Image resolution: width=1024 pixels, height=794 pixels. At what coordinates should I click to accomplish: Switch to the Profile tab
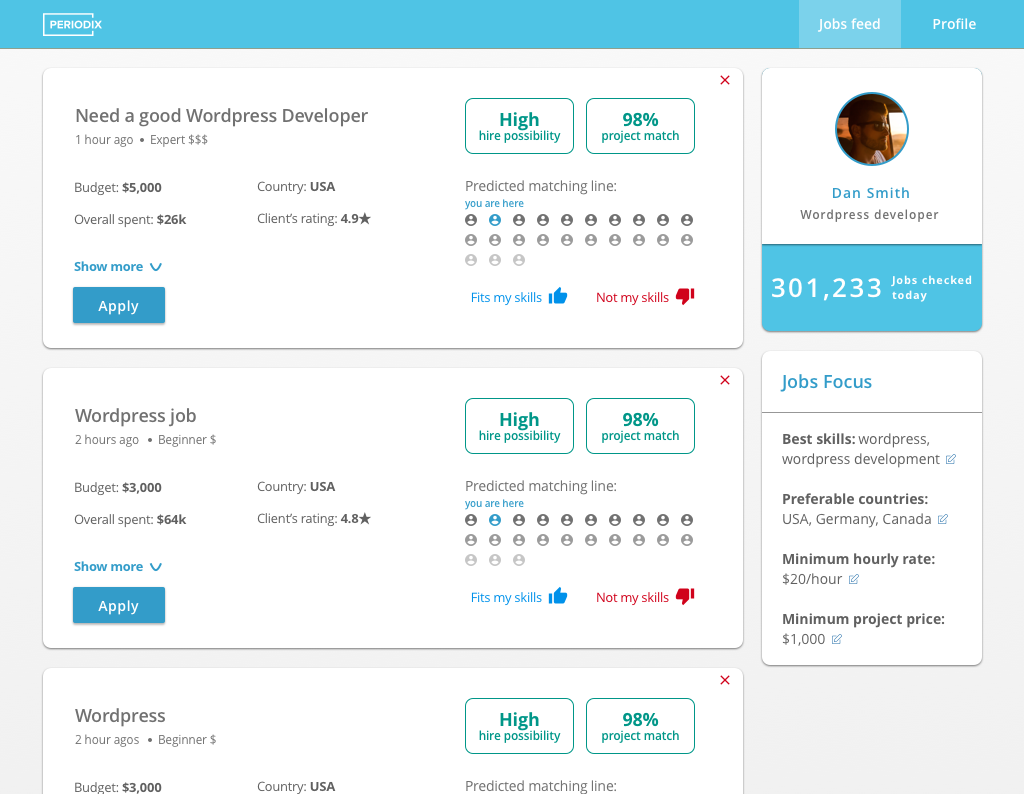[x=953, y=24]
